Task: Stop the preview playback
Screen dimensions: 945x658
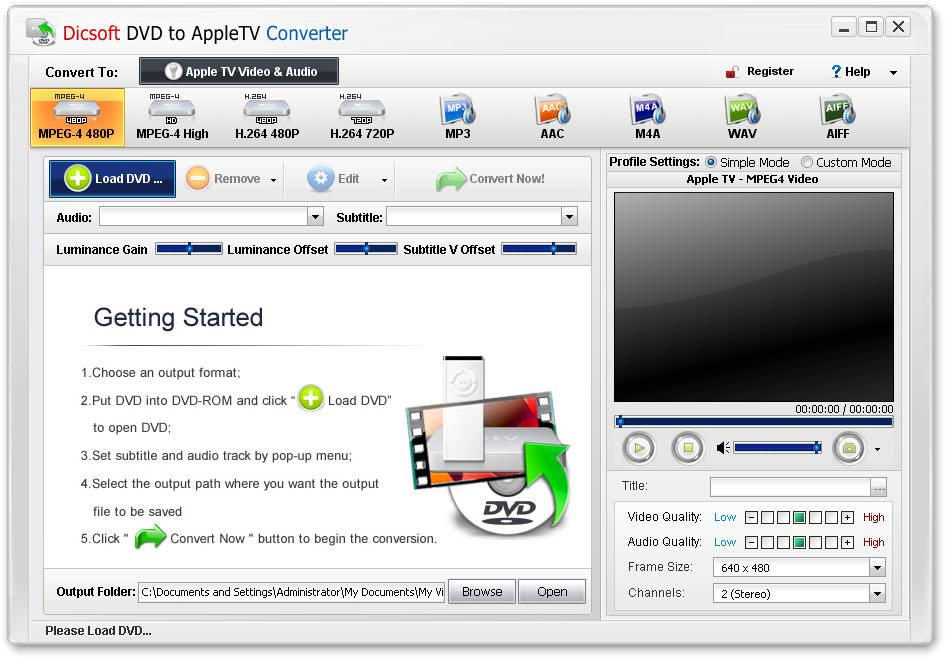Action: coord(688,448)
